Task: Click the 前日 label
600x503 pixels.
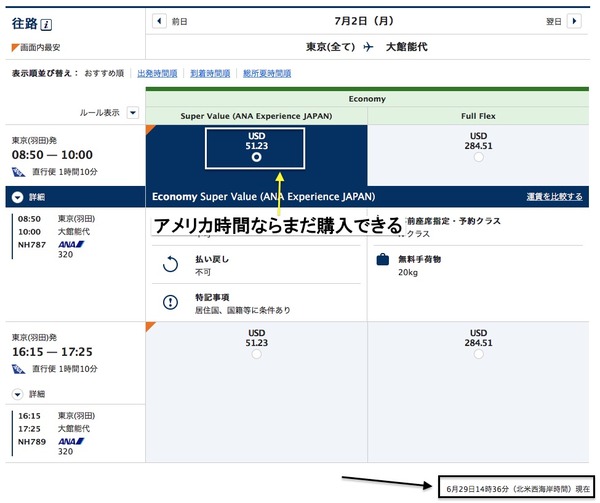Action: [179, 21]
